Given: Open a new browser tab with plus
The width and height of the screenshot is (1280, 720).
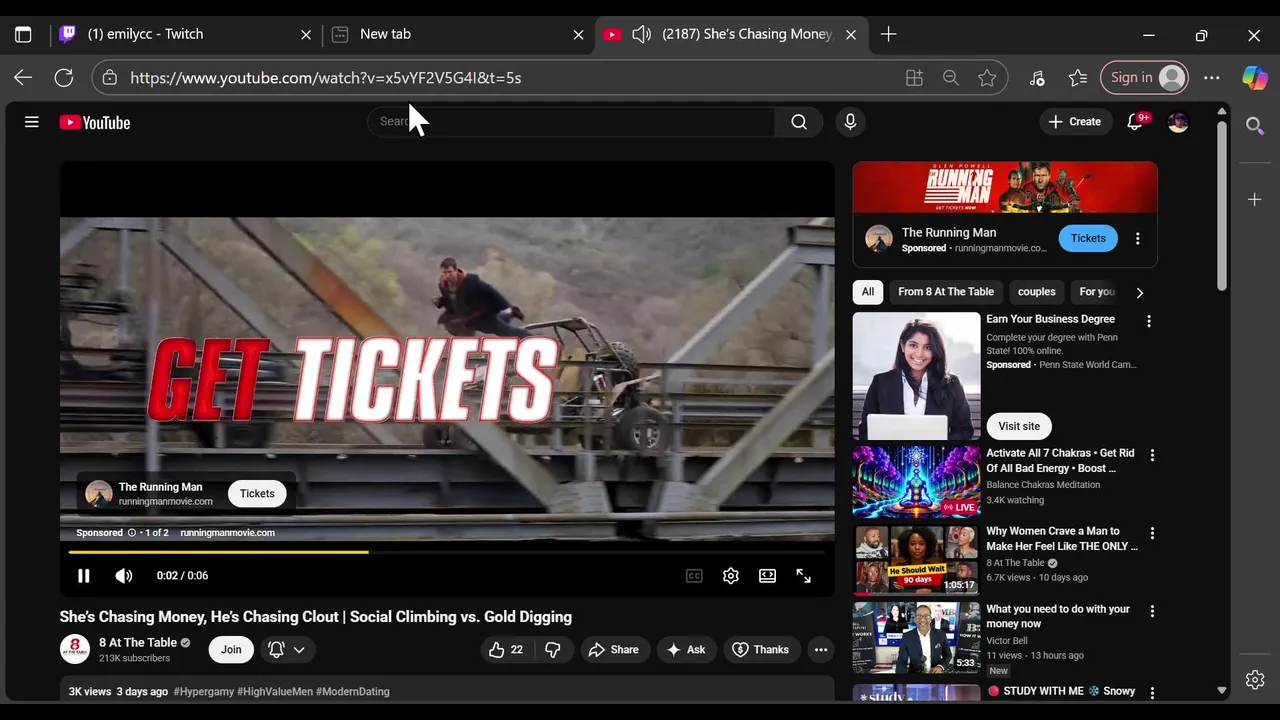Looking at the screenshot, I should pyautogui.click(x=888, y=34).
